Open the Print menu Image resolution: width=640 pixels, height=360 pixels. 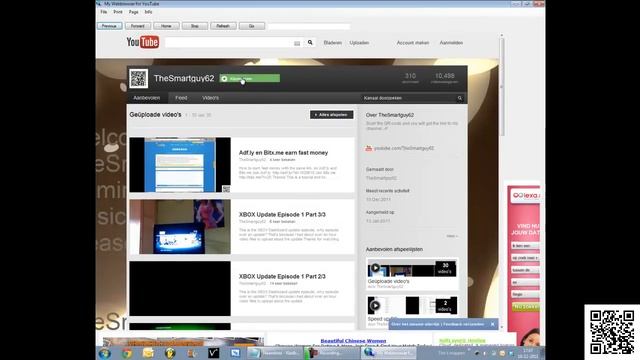(x=118, y=12)
